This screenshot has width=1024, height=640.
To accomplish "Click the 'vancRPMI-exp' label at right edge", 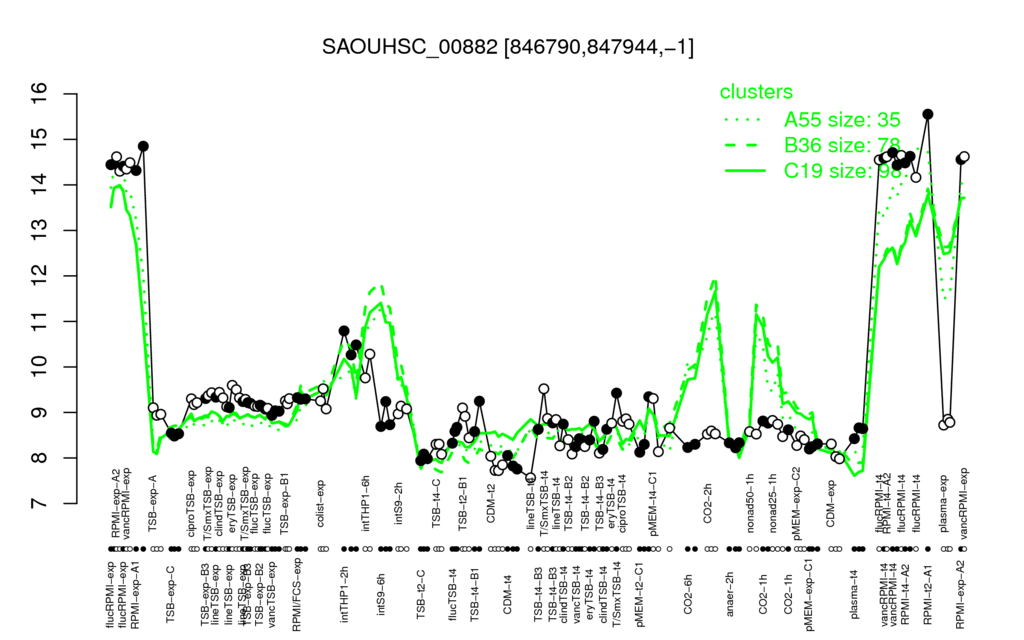I will (965, 503).
